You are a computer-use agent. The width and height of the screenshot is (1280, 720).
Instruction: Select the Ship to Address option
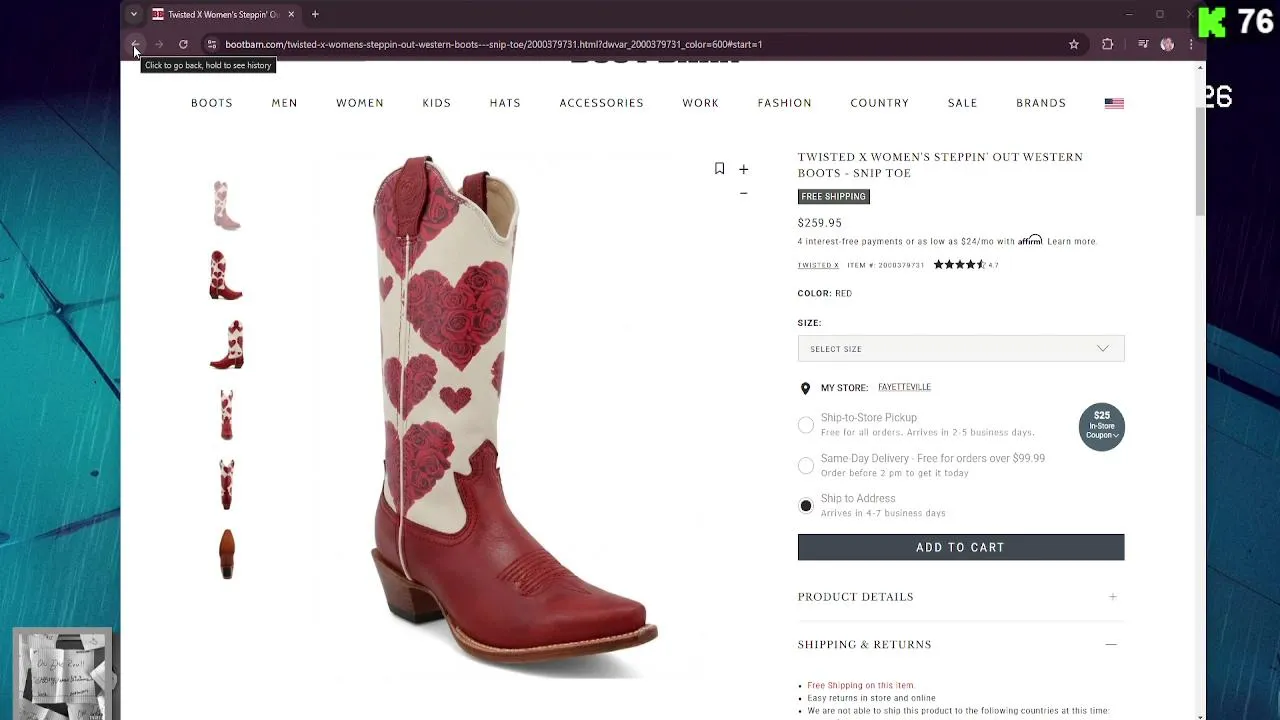806,505
